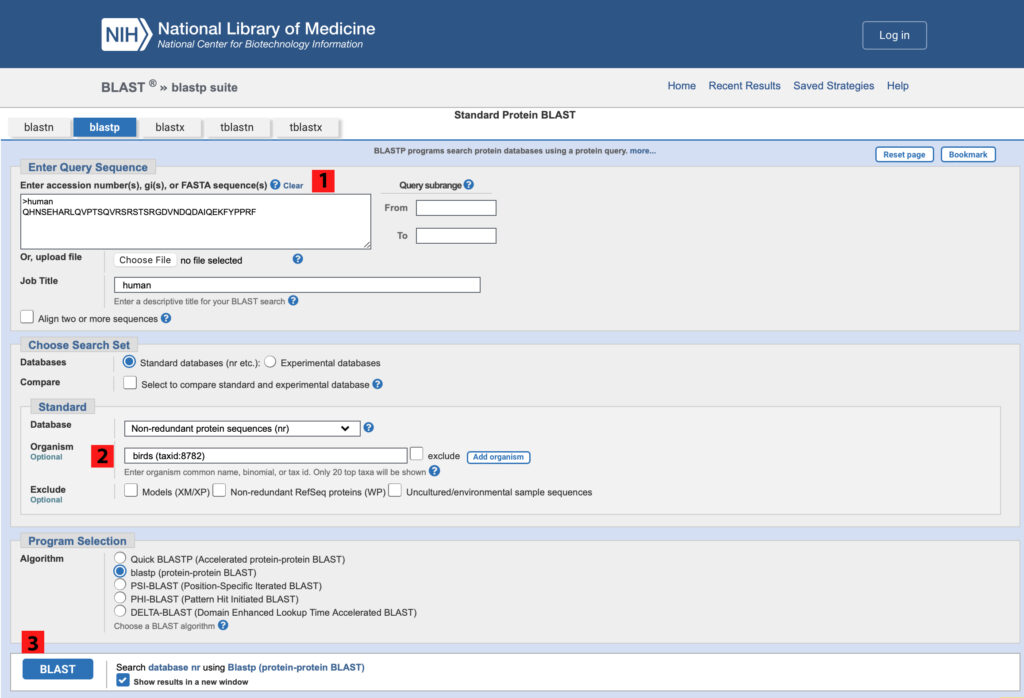Clear the query sequence via Clear link
The height and width of the screenshot is (698, 1024).
293,185
